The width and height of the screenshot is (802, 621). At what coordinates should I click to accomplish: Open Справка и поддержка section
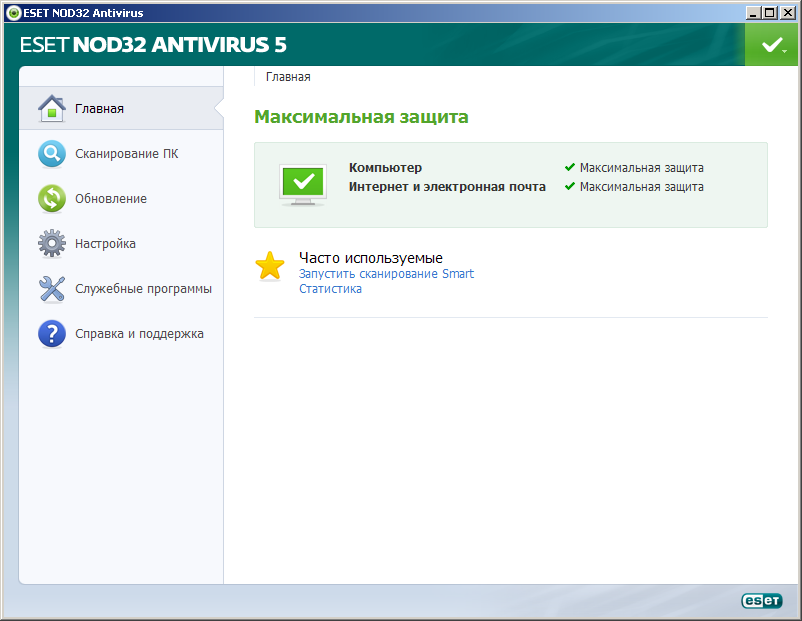(x=139, y=334)
